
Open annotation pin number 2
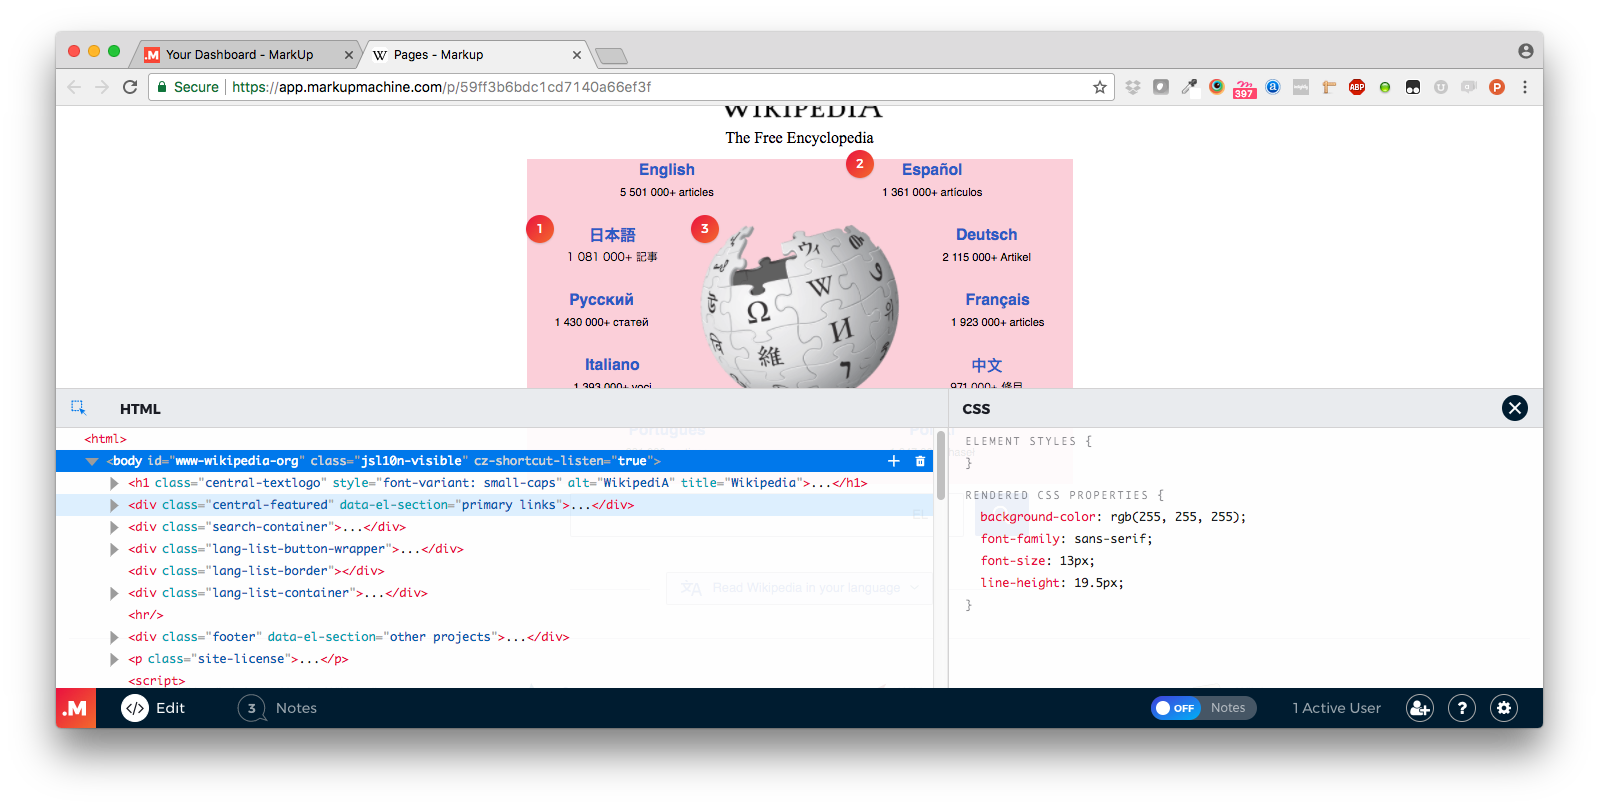(860, 164)
